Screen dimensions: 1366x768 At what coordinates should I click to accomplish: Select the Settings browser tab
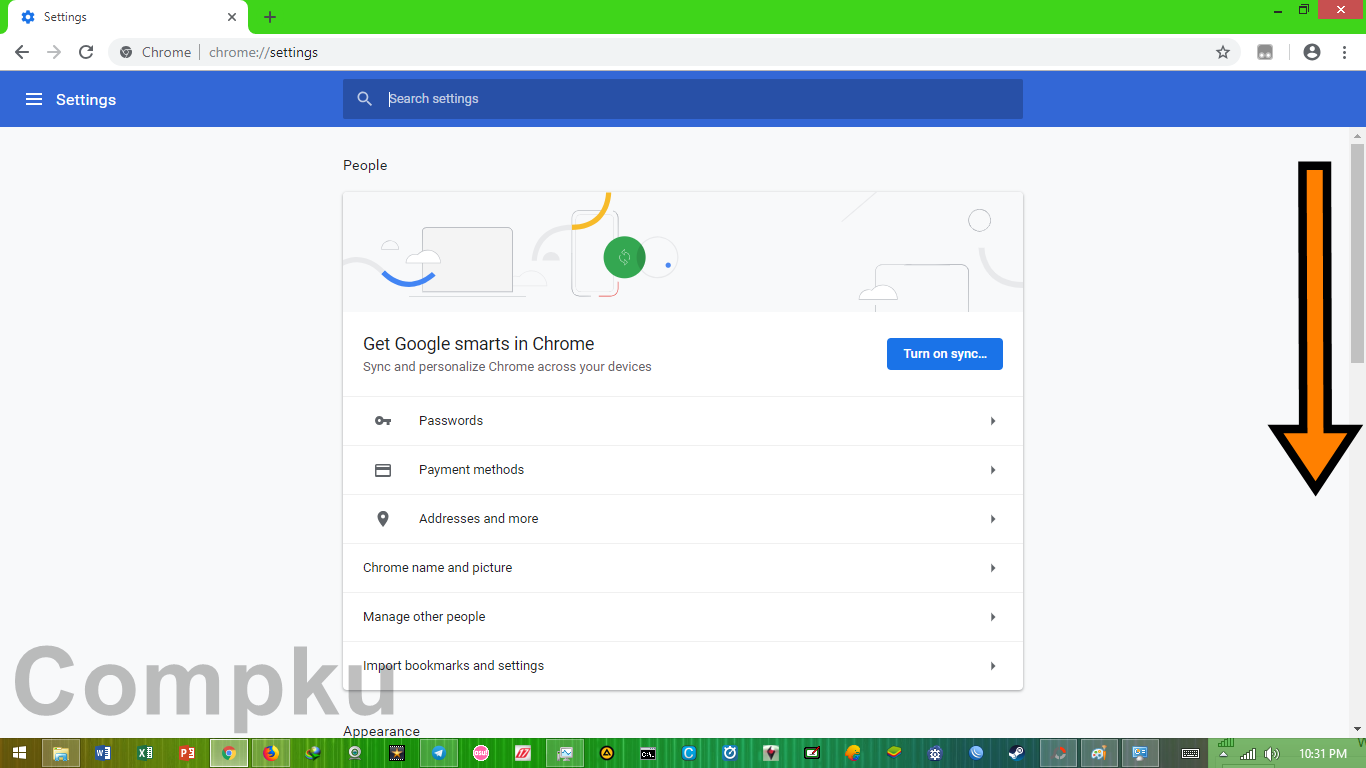[x=127, y=17]
